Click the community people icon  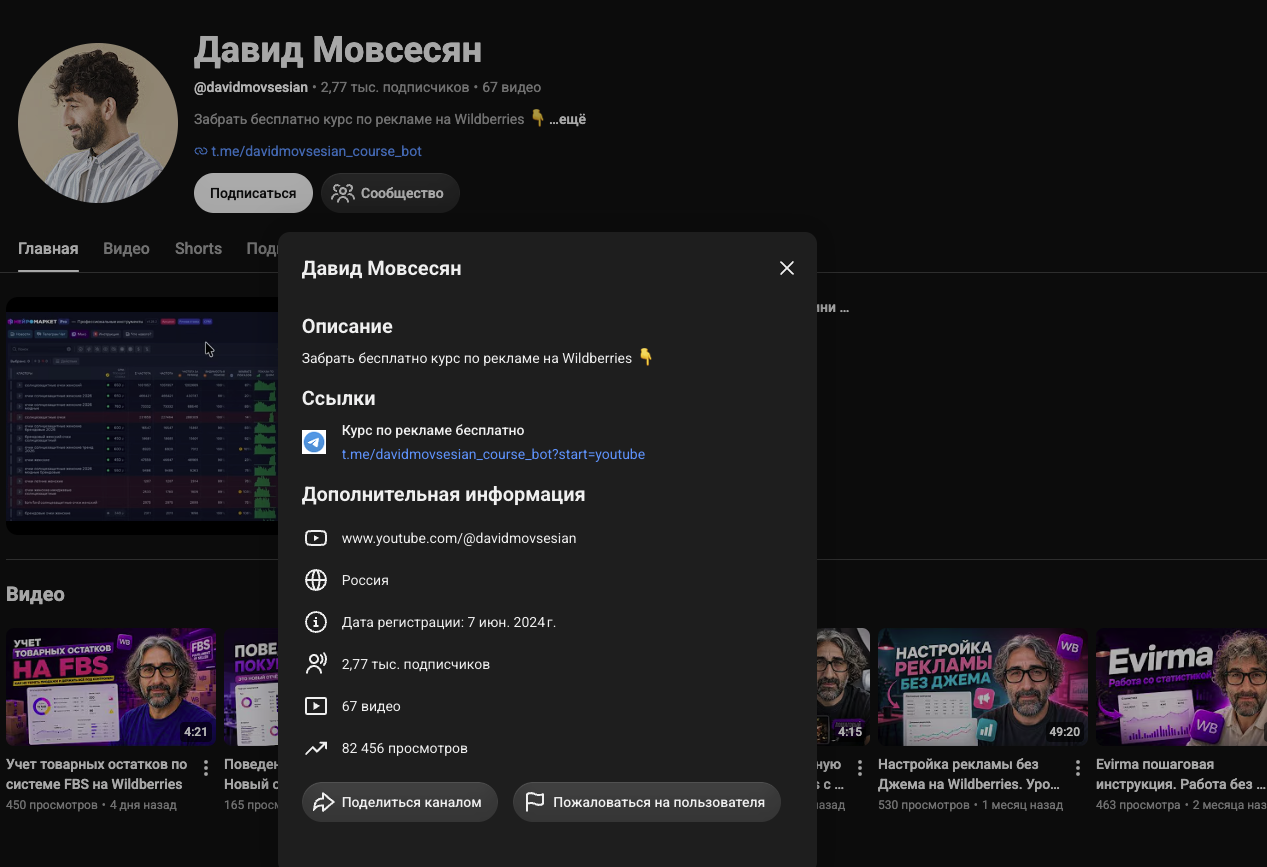pos(343,193)
